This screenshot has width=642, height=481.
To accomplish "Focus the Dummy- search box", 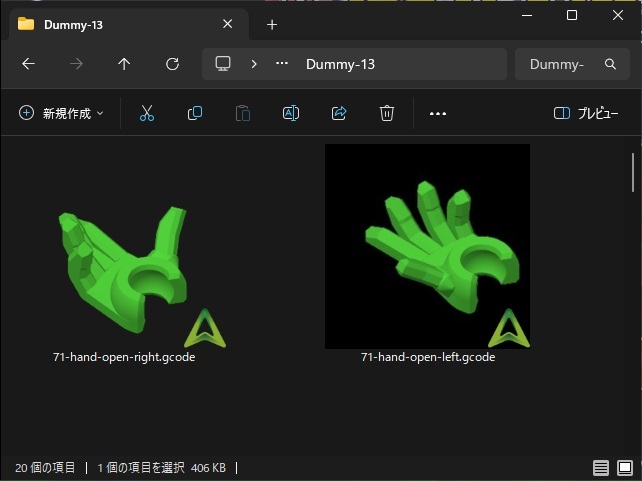I will click(x=572, y=64).
